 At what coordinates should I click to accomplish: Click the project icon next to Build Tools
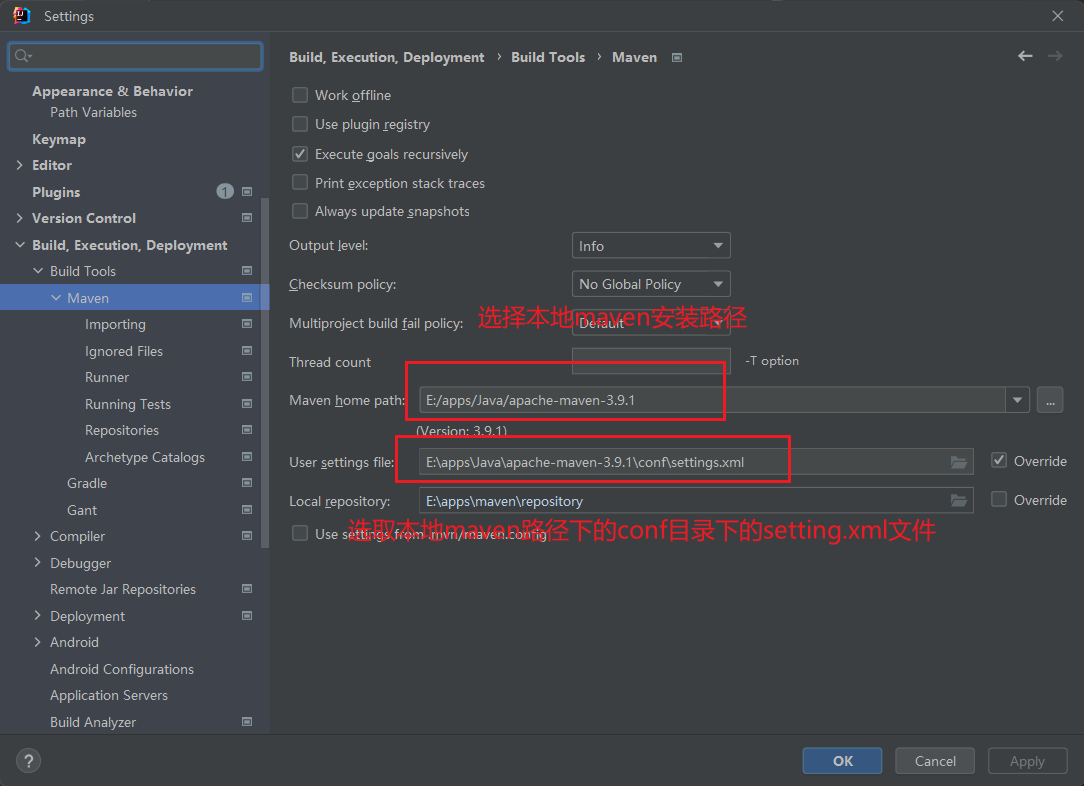pos(247,271)
